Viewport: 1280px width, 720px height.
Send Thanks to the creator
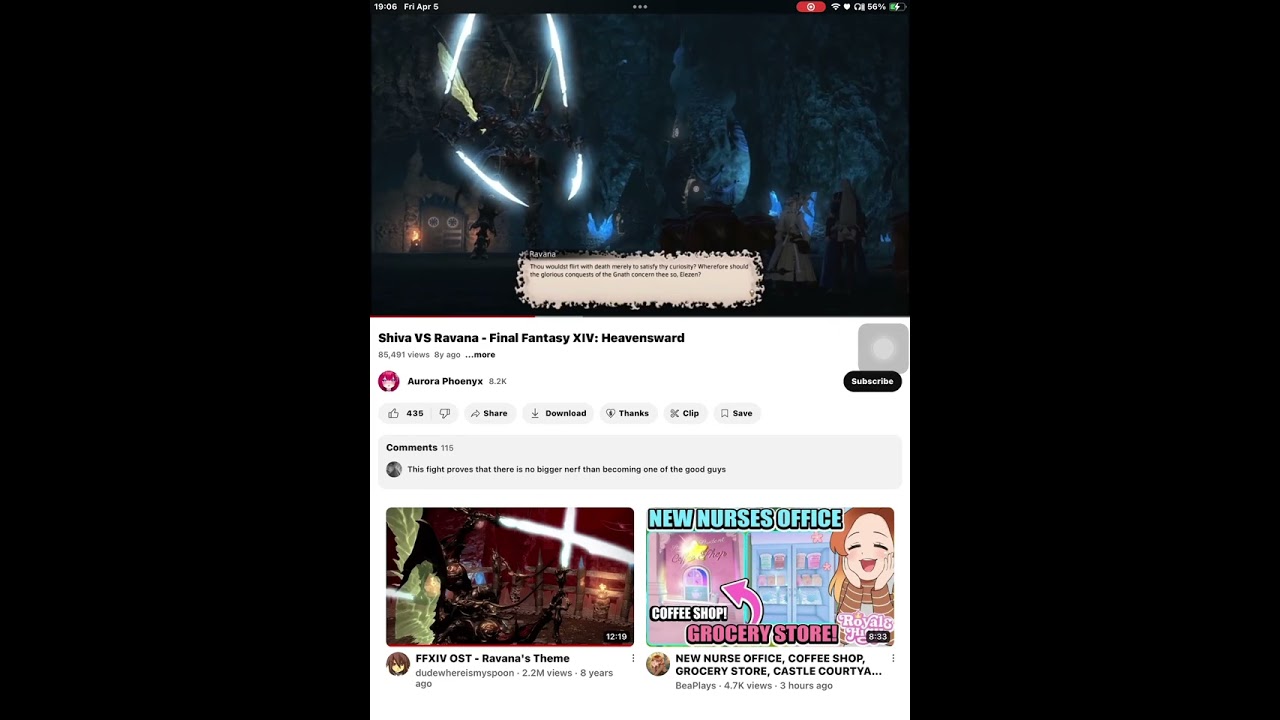(627, 413)
